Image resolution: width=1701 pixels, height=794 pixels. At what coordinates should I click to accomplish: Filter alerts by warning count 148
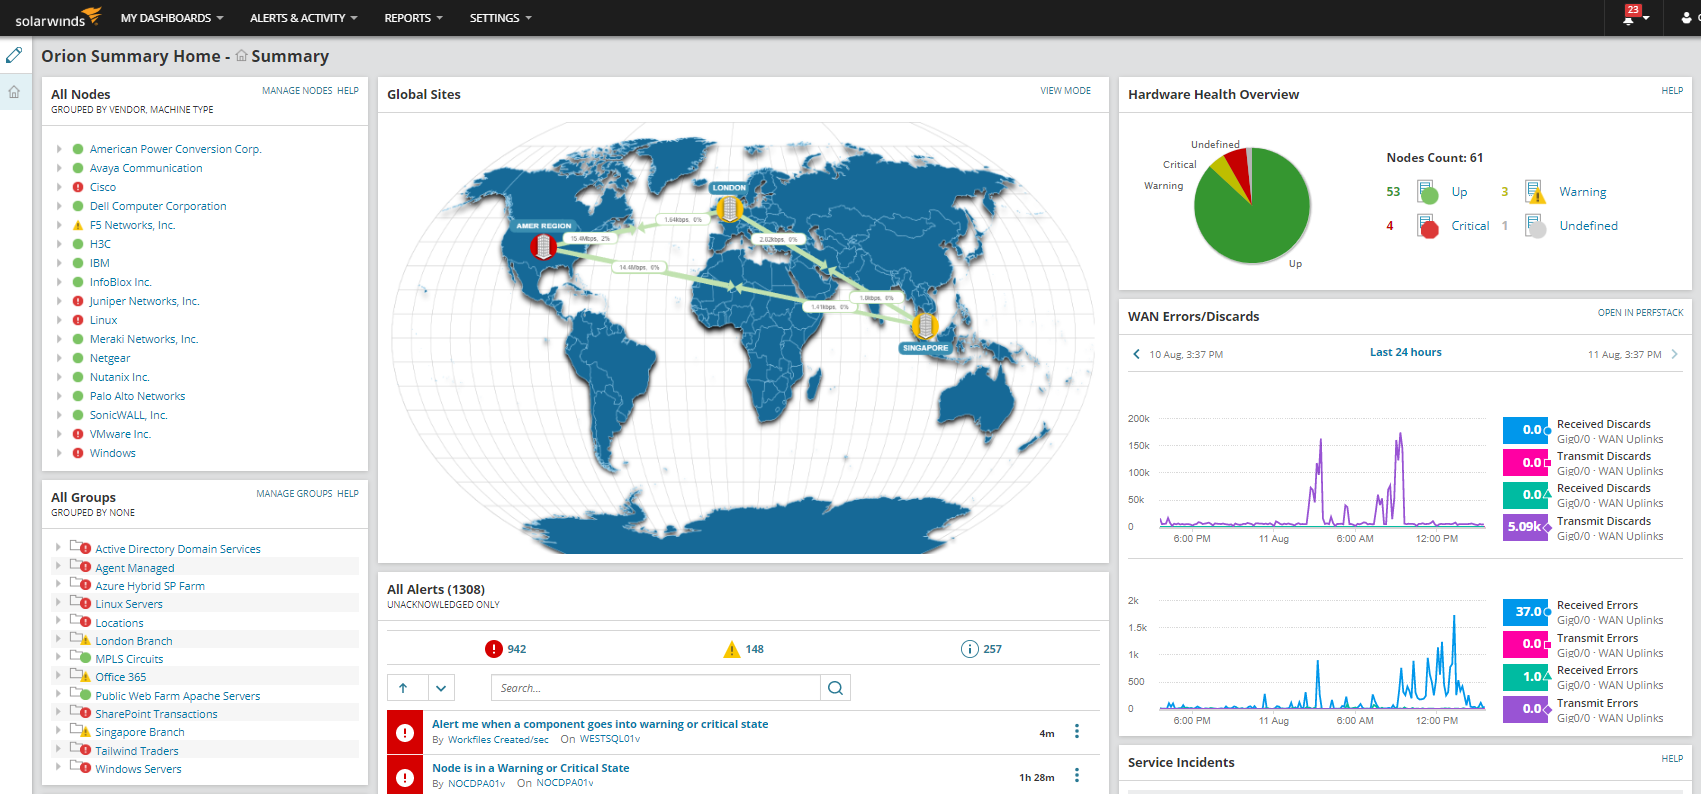click(743, 649)
